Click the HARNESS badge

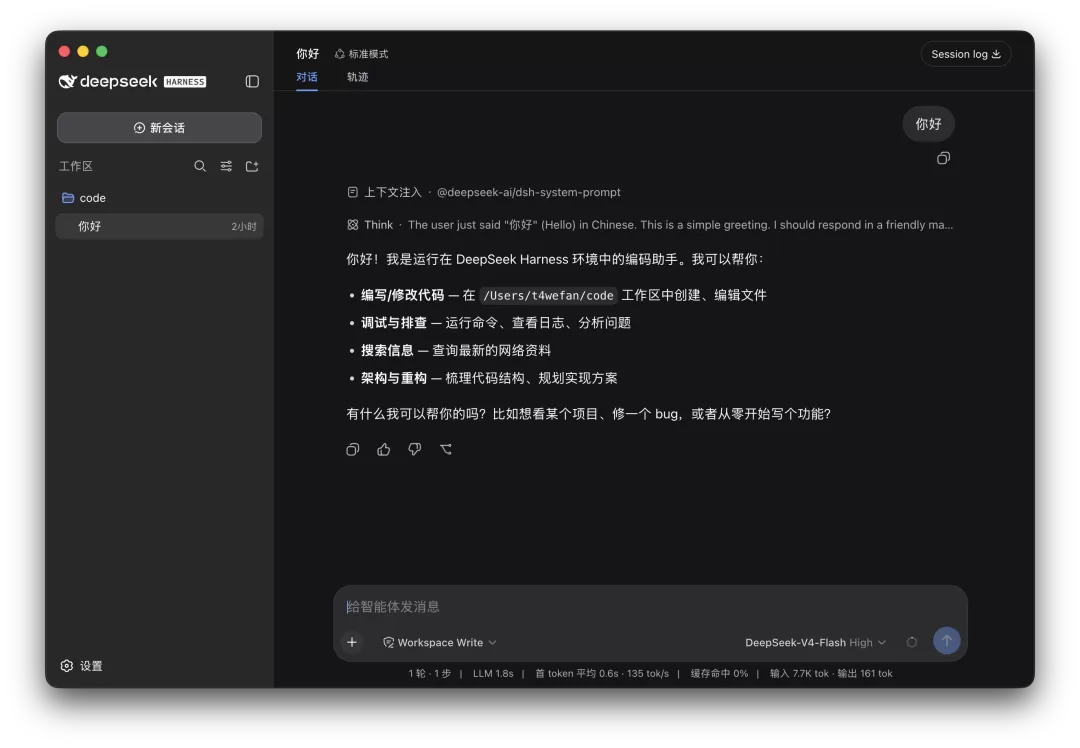point(185,82)
